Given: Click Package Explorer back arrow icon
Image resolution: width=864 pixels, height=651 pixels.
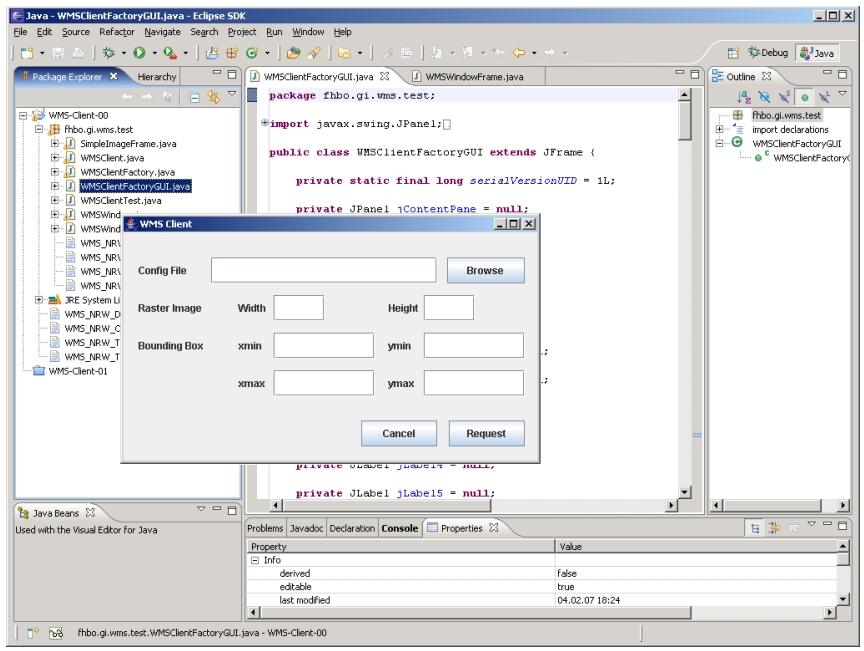Looking at the screenshot, I should 127,98.
